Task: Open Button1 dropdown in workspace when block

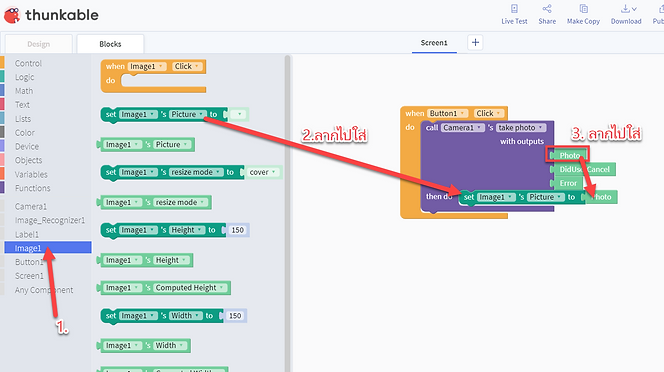Action: 448,113
